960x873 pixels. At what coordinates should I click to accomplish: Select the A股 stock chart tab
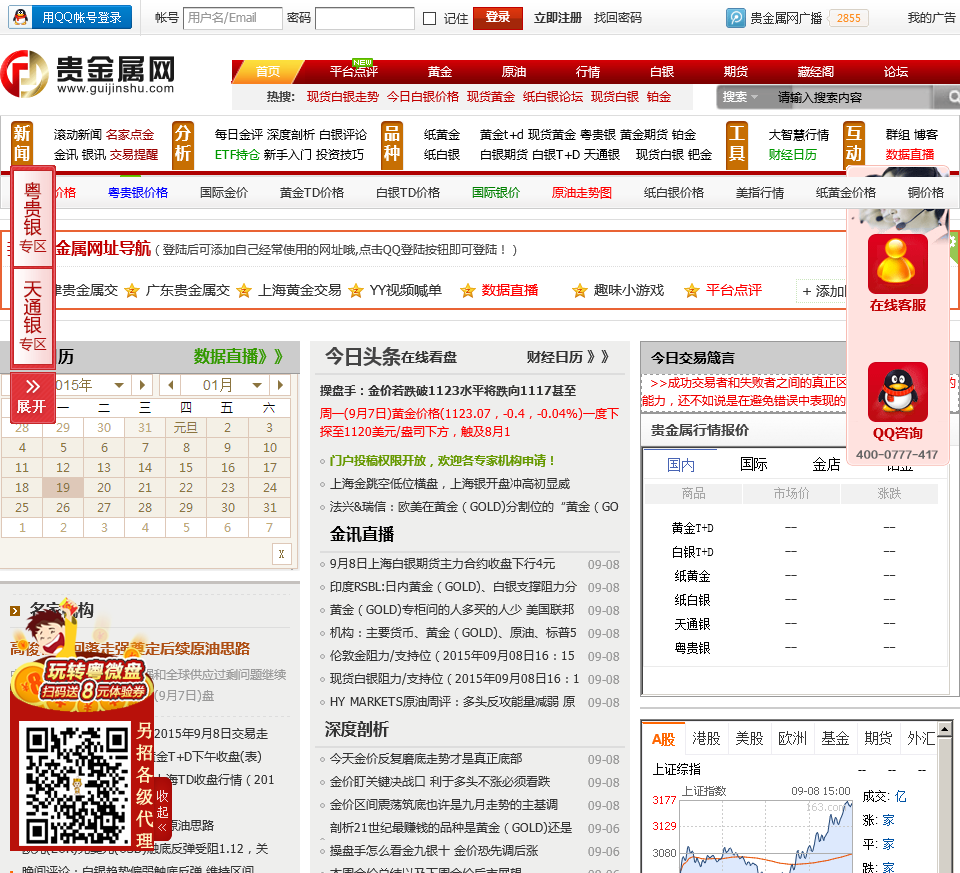pos(663,739)
